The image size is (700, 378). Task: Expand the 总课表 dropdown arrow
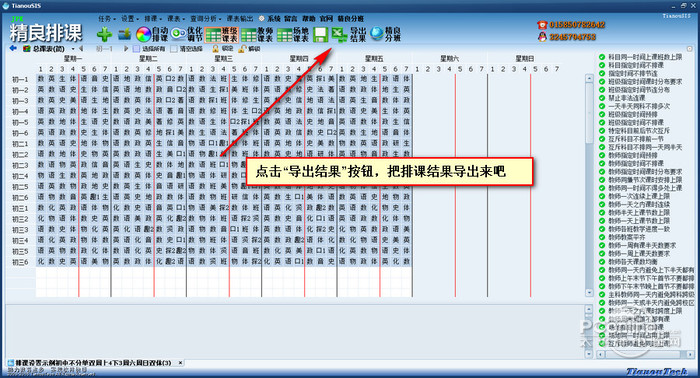(73, 48)
